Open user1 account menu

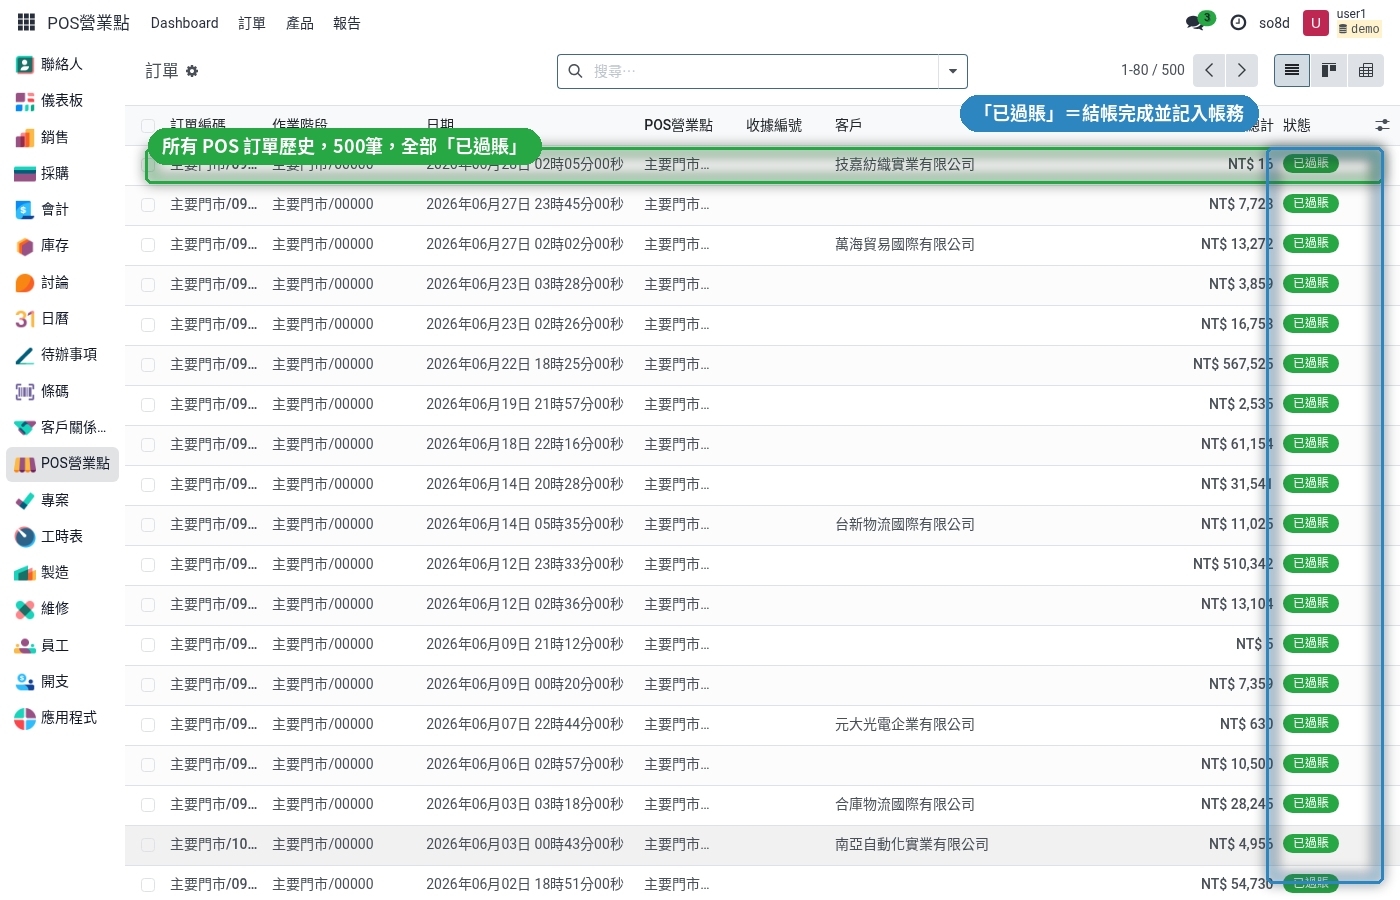(1344, 22)
